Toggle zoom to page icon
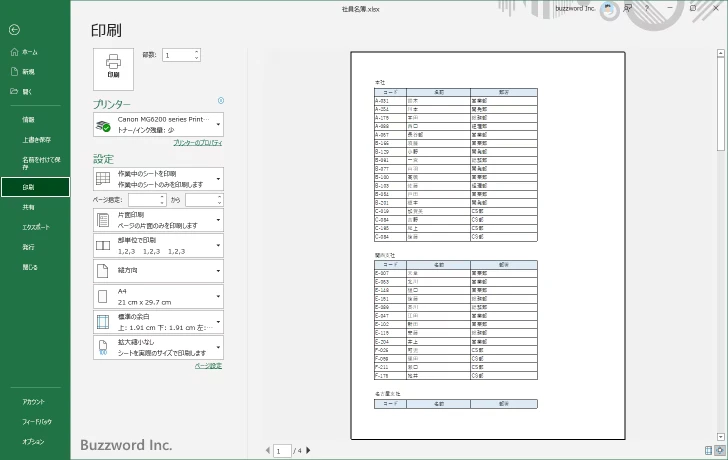Screen dimensions: 728x460 click(x=720, y=450)
